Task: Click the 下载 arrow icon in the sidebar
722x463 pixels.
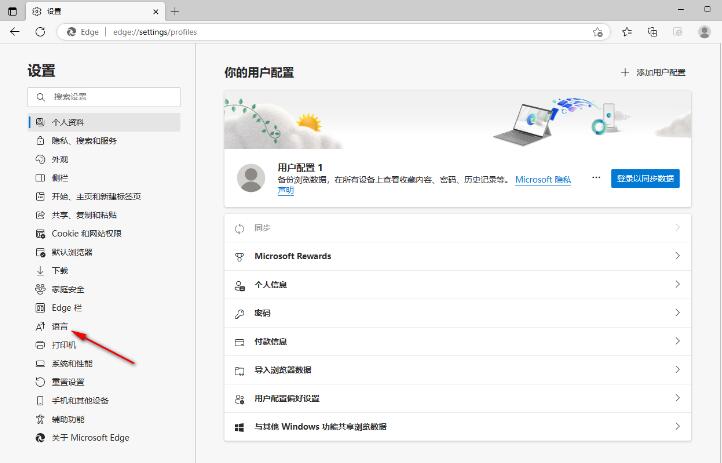Action: click(41, 271)
